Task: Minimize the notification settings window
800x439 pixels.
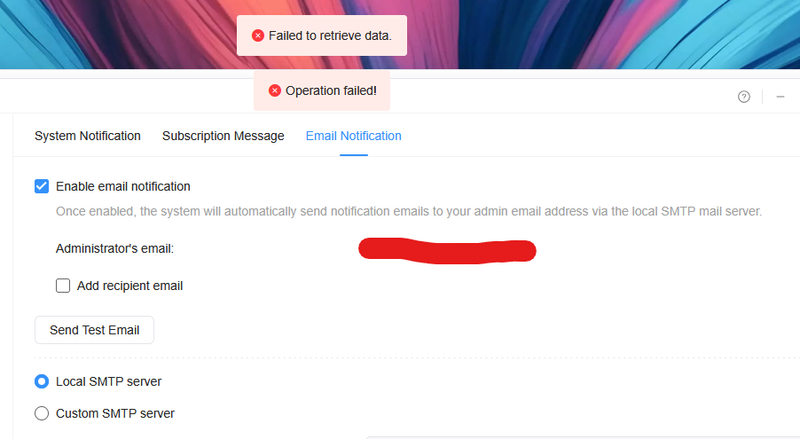Action: (780, 96)
